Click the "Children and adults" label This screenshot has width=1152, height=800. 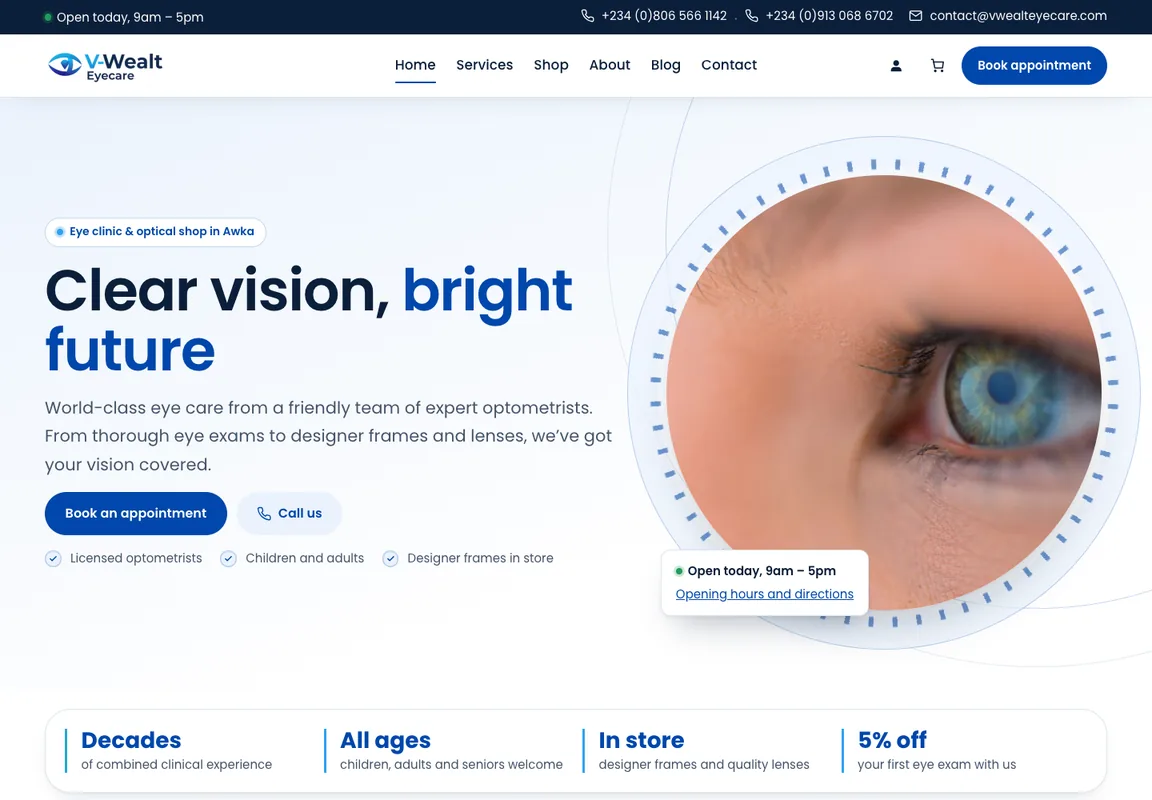tap(305, 558)
